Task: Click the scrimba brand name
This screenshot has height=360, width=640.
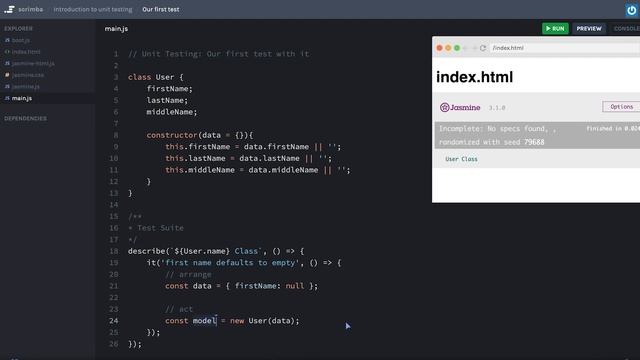Action: 31,9
